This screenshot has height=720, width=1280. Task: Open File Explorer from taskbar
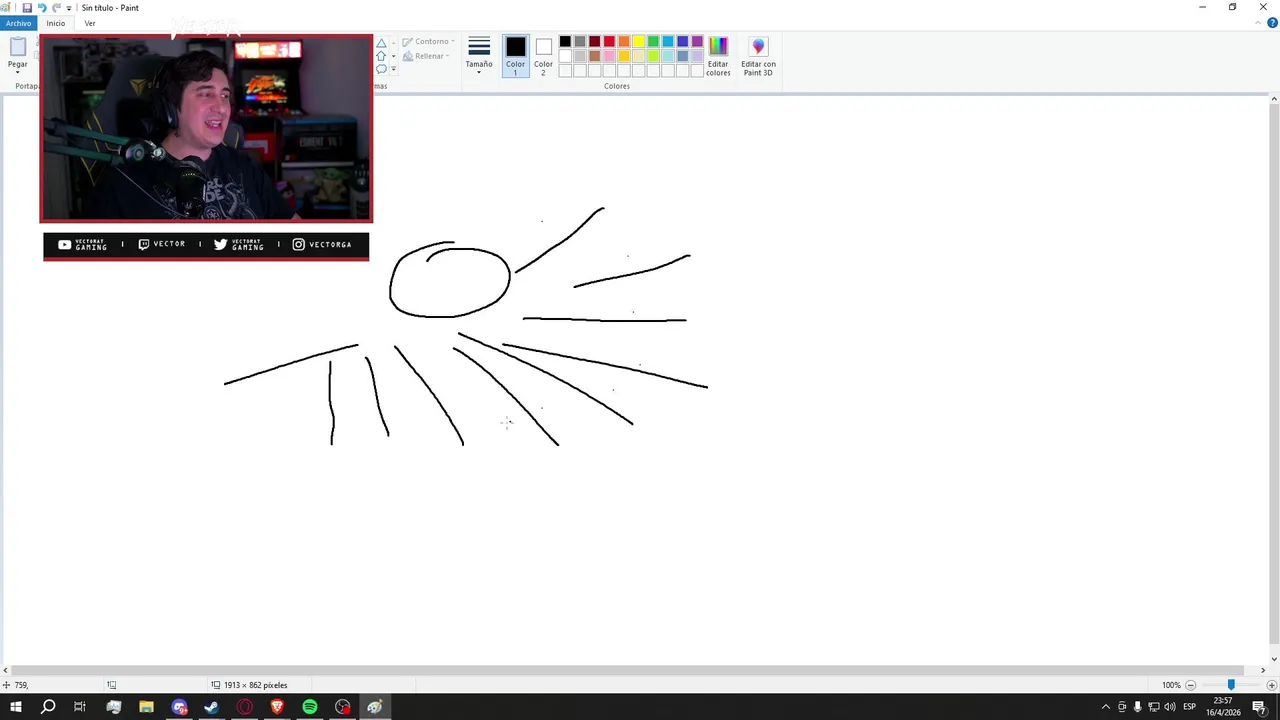tap(146, 707)
